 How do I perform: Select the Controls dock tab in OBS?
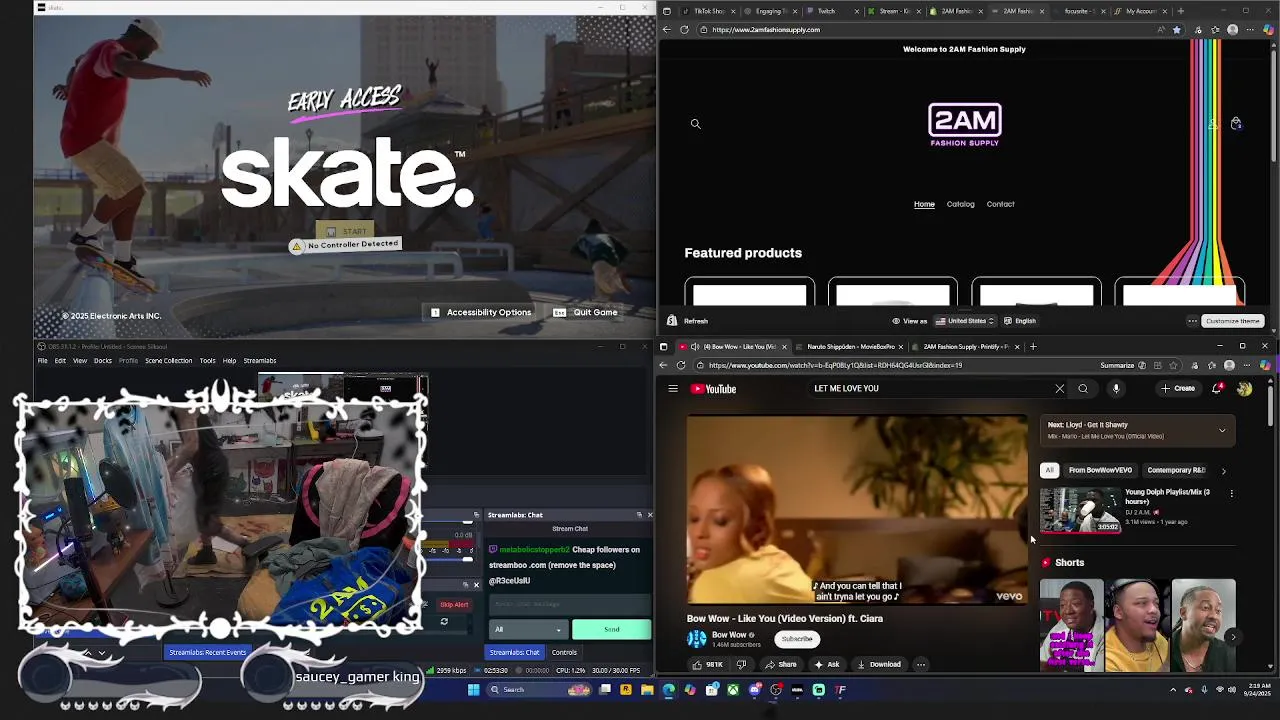point(564,653)
